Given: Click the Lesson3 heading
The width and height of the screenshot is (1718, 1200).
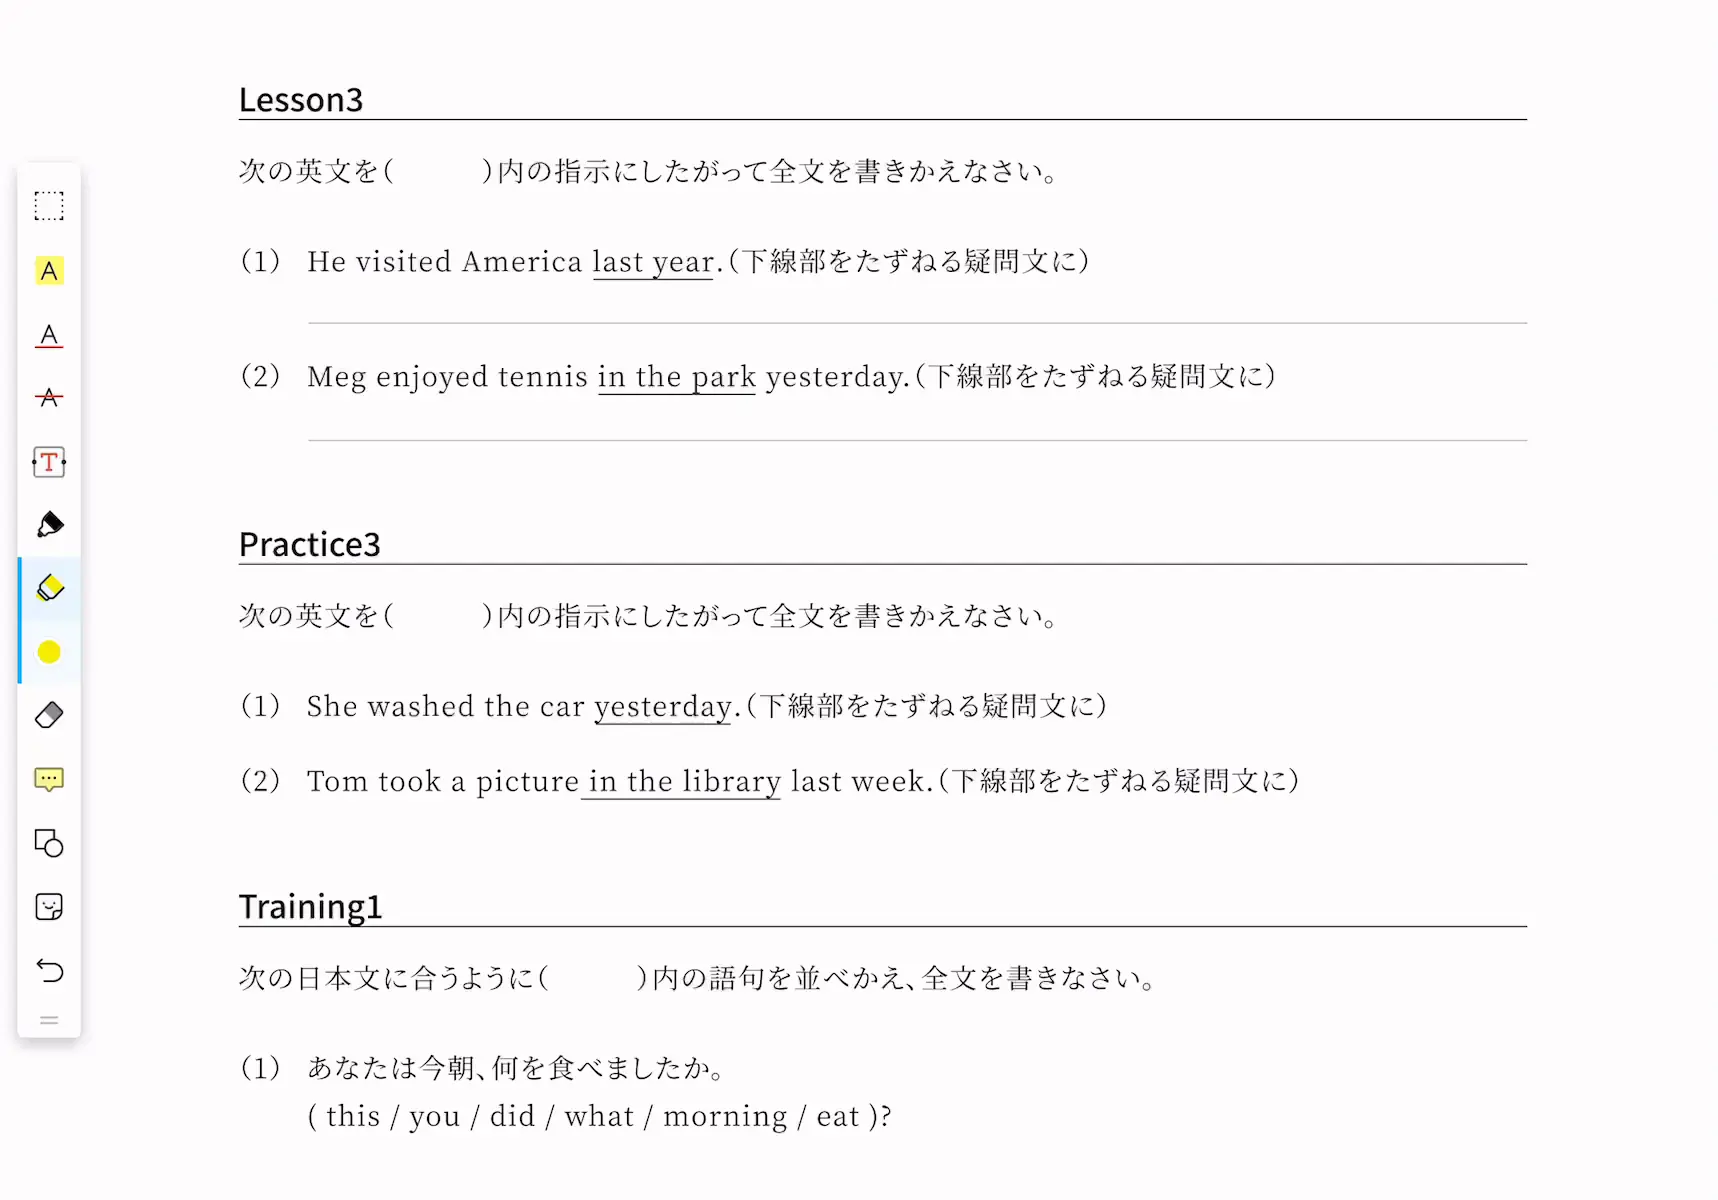Looking at the screenshot, I should pos(301,100).
